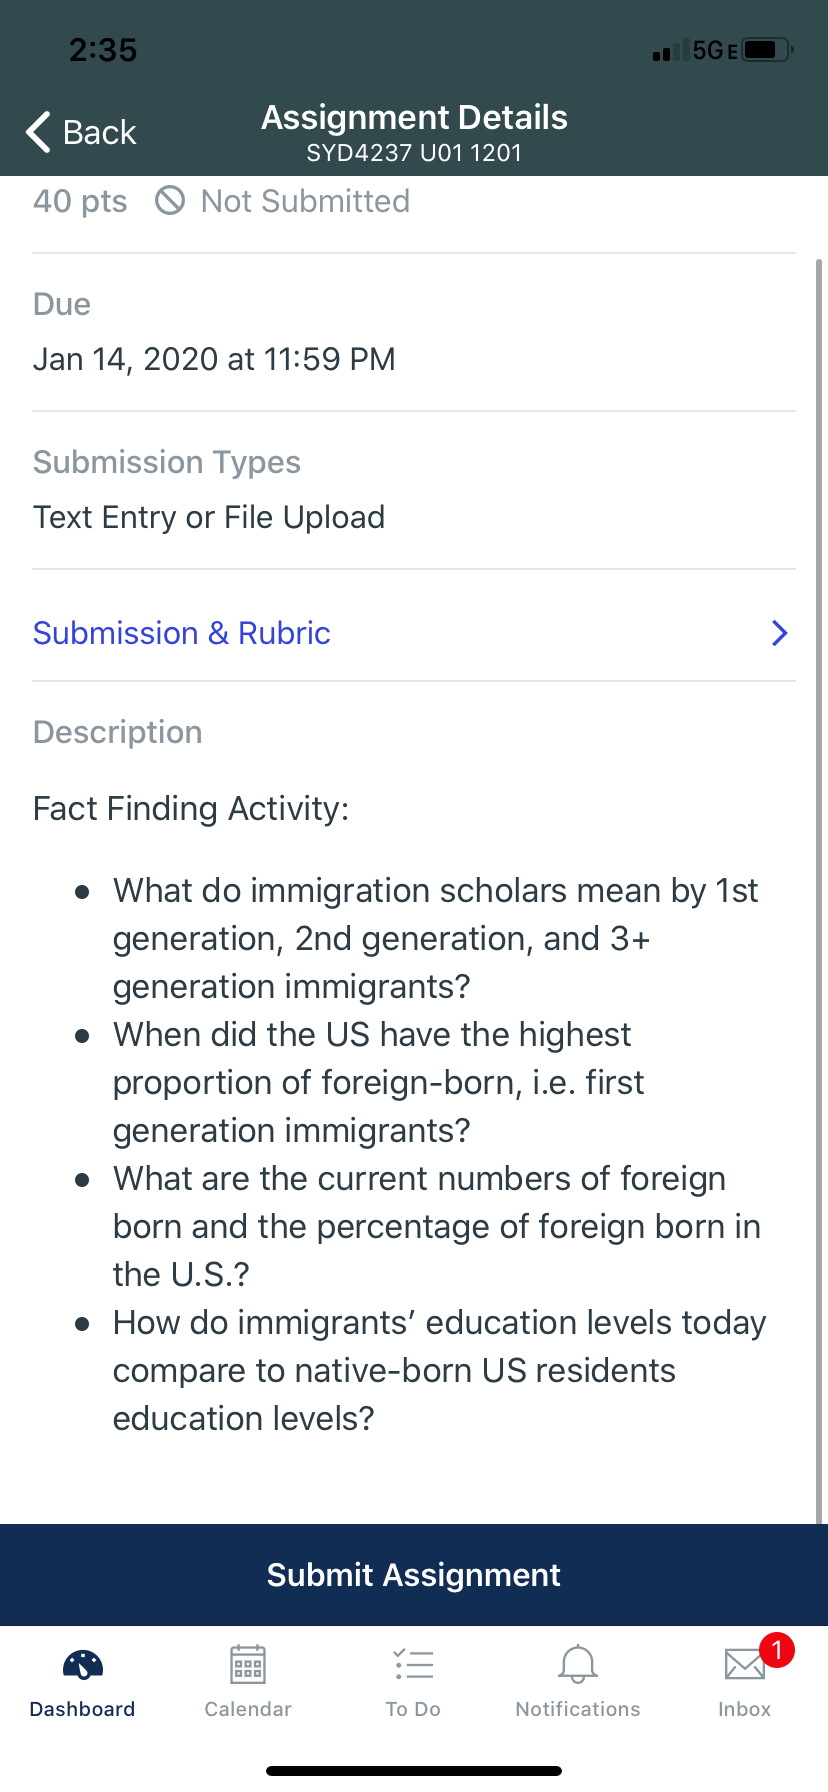This screenshot has width=828, height=1792.
Task: Tap the battery indicator in status bar
Action: [768, 49]
